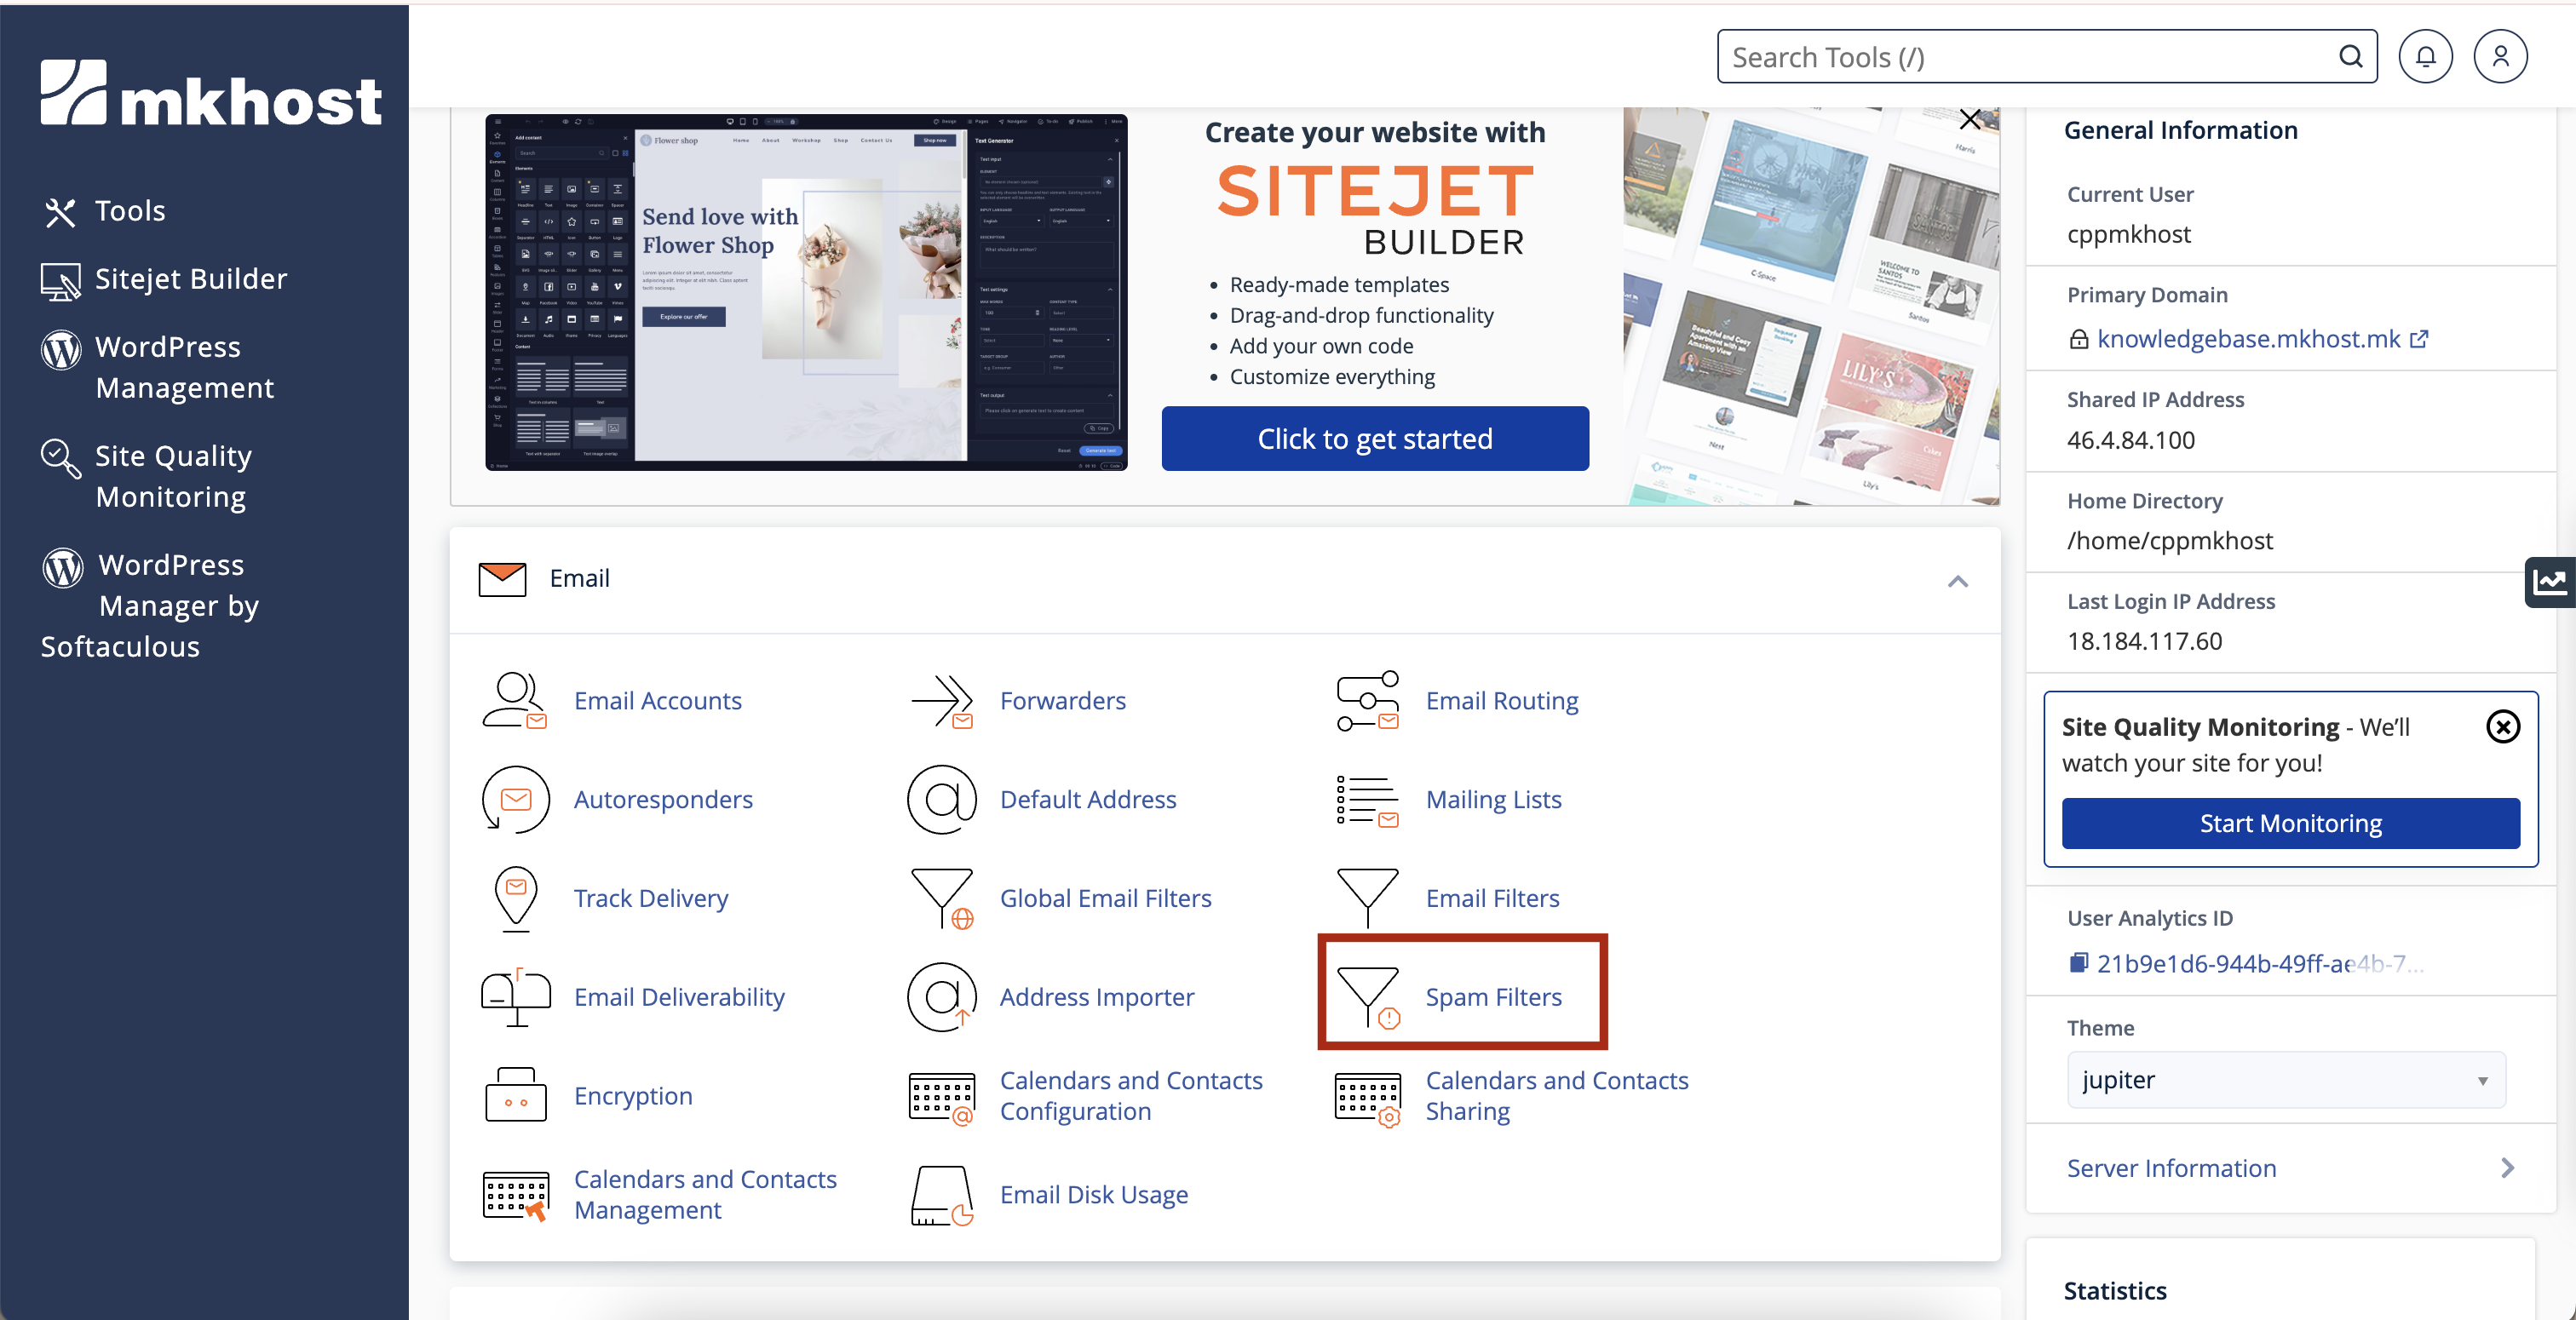Click the Forwarders arrow icon
The height and width of the screenshot is (1320, 2576).
click(x=942, y=700)
